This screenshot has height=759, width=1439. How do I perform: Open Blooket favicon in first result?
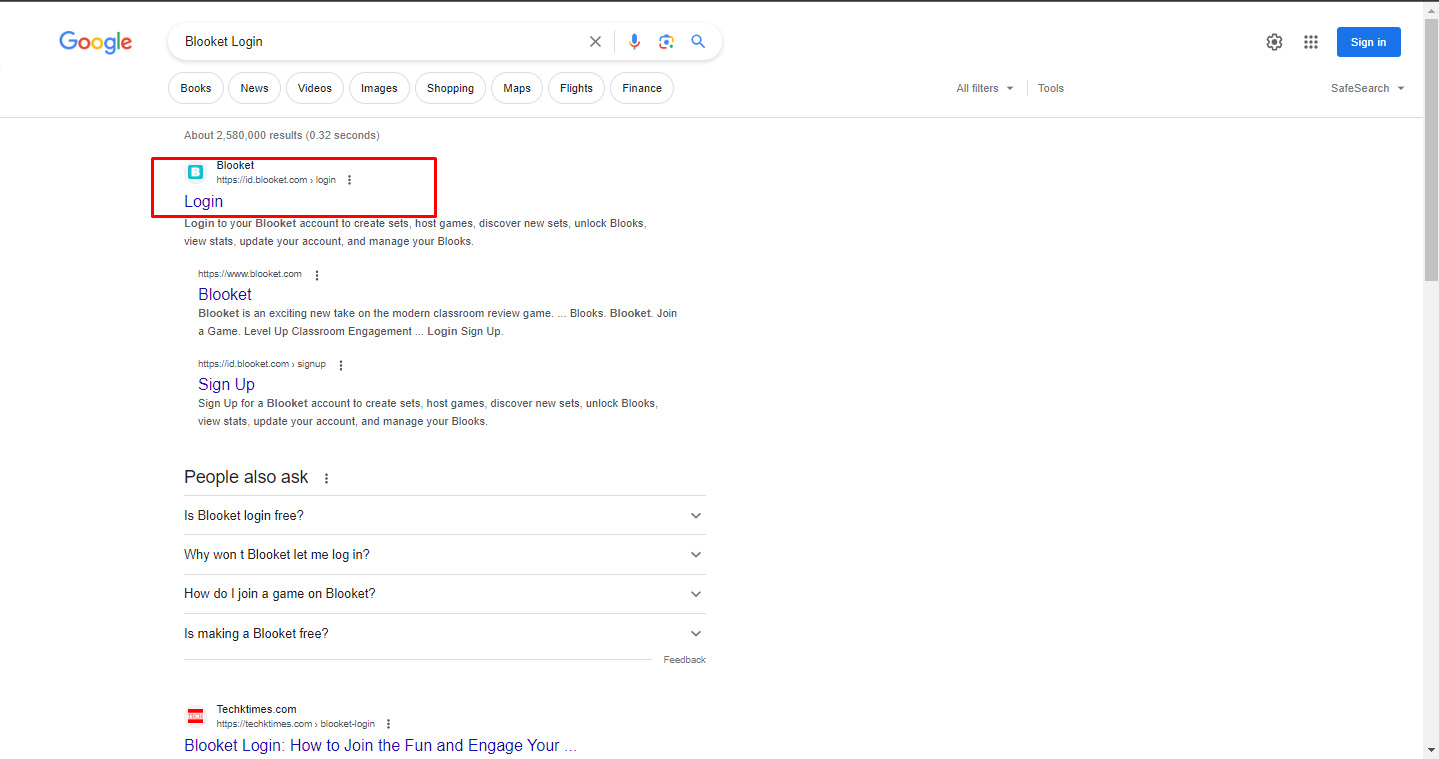[x=195, y=172]
